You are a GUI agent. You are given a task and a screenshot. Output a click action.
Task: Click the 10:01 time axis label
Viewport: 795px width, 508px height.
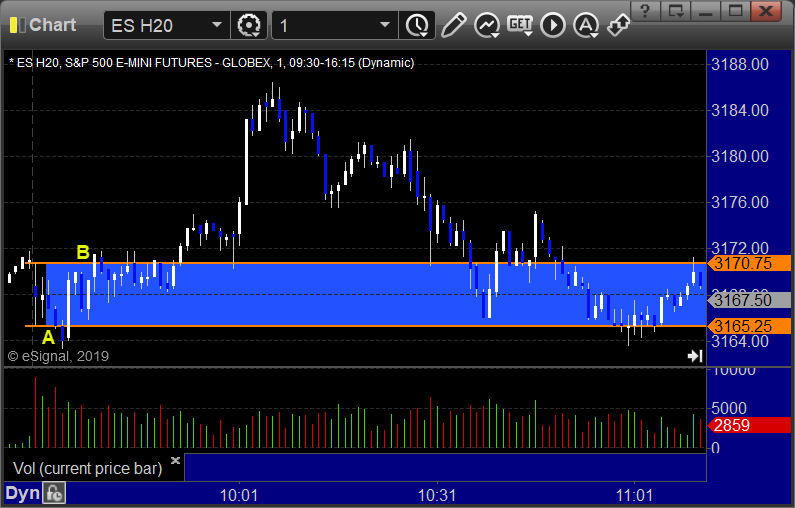239,495
